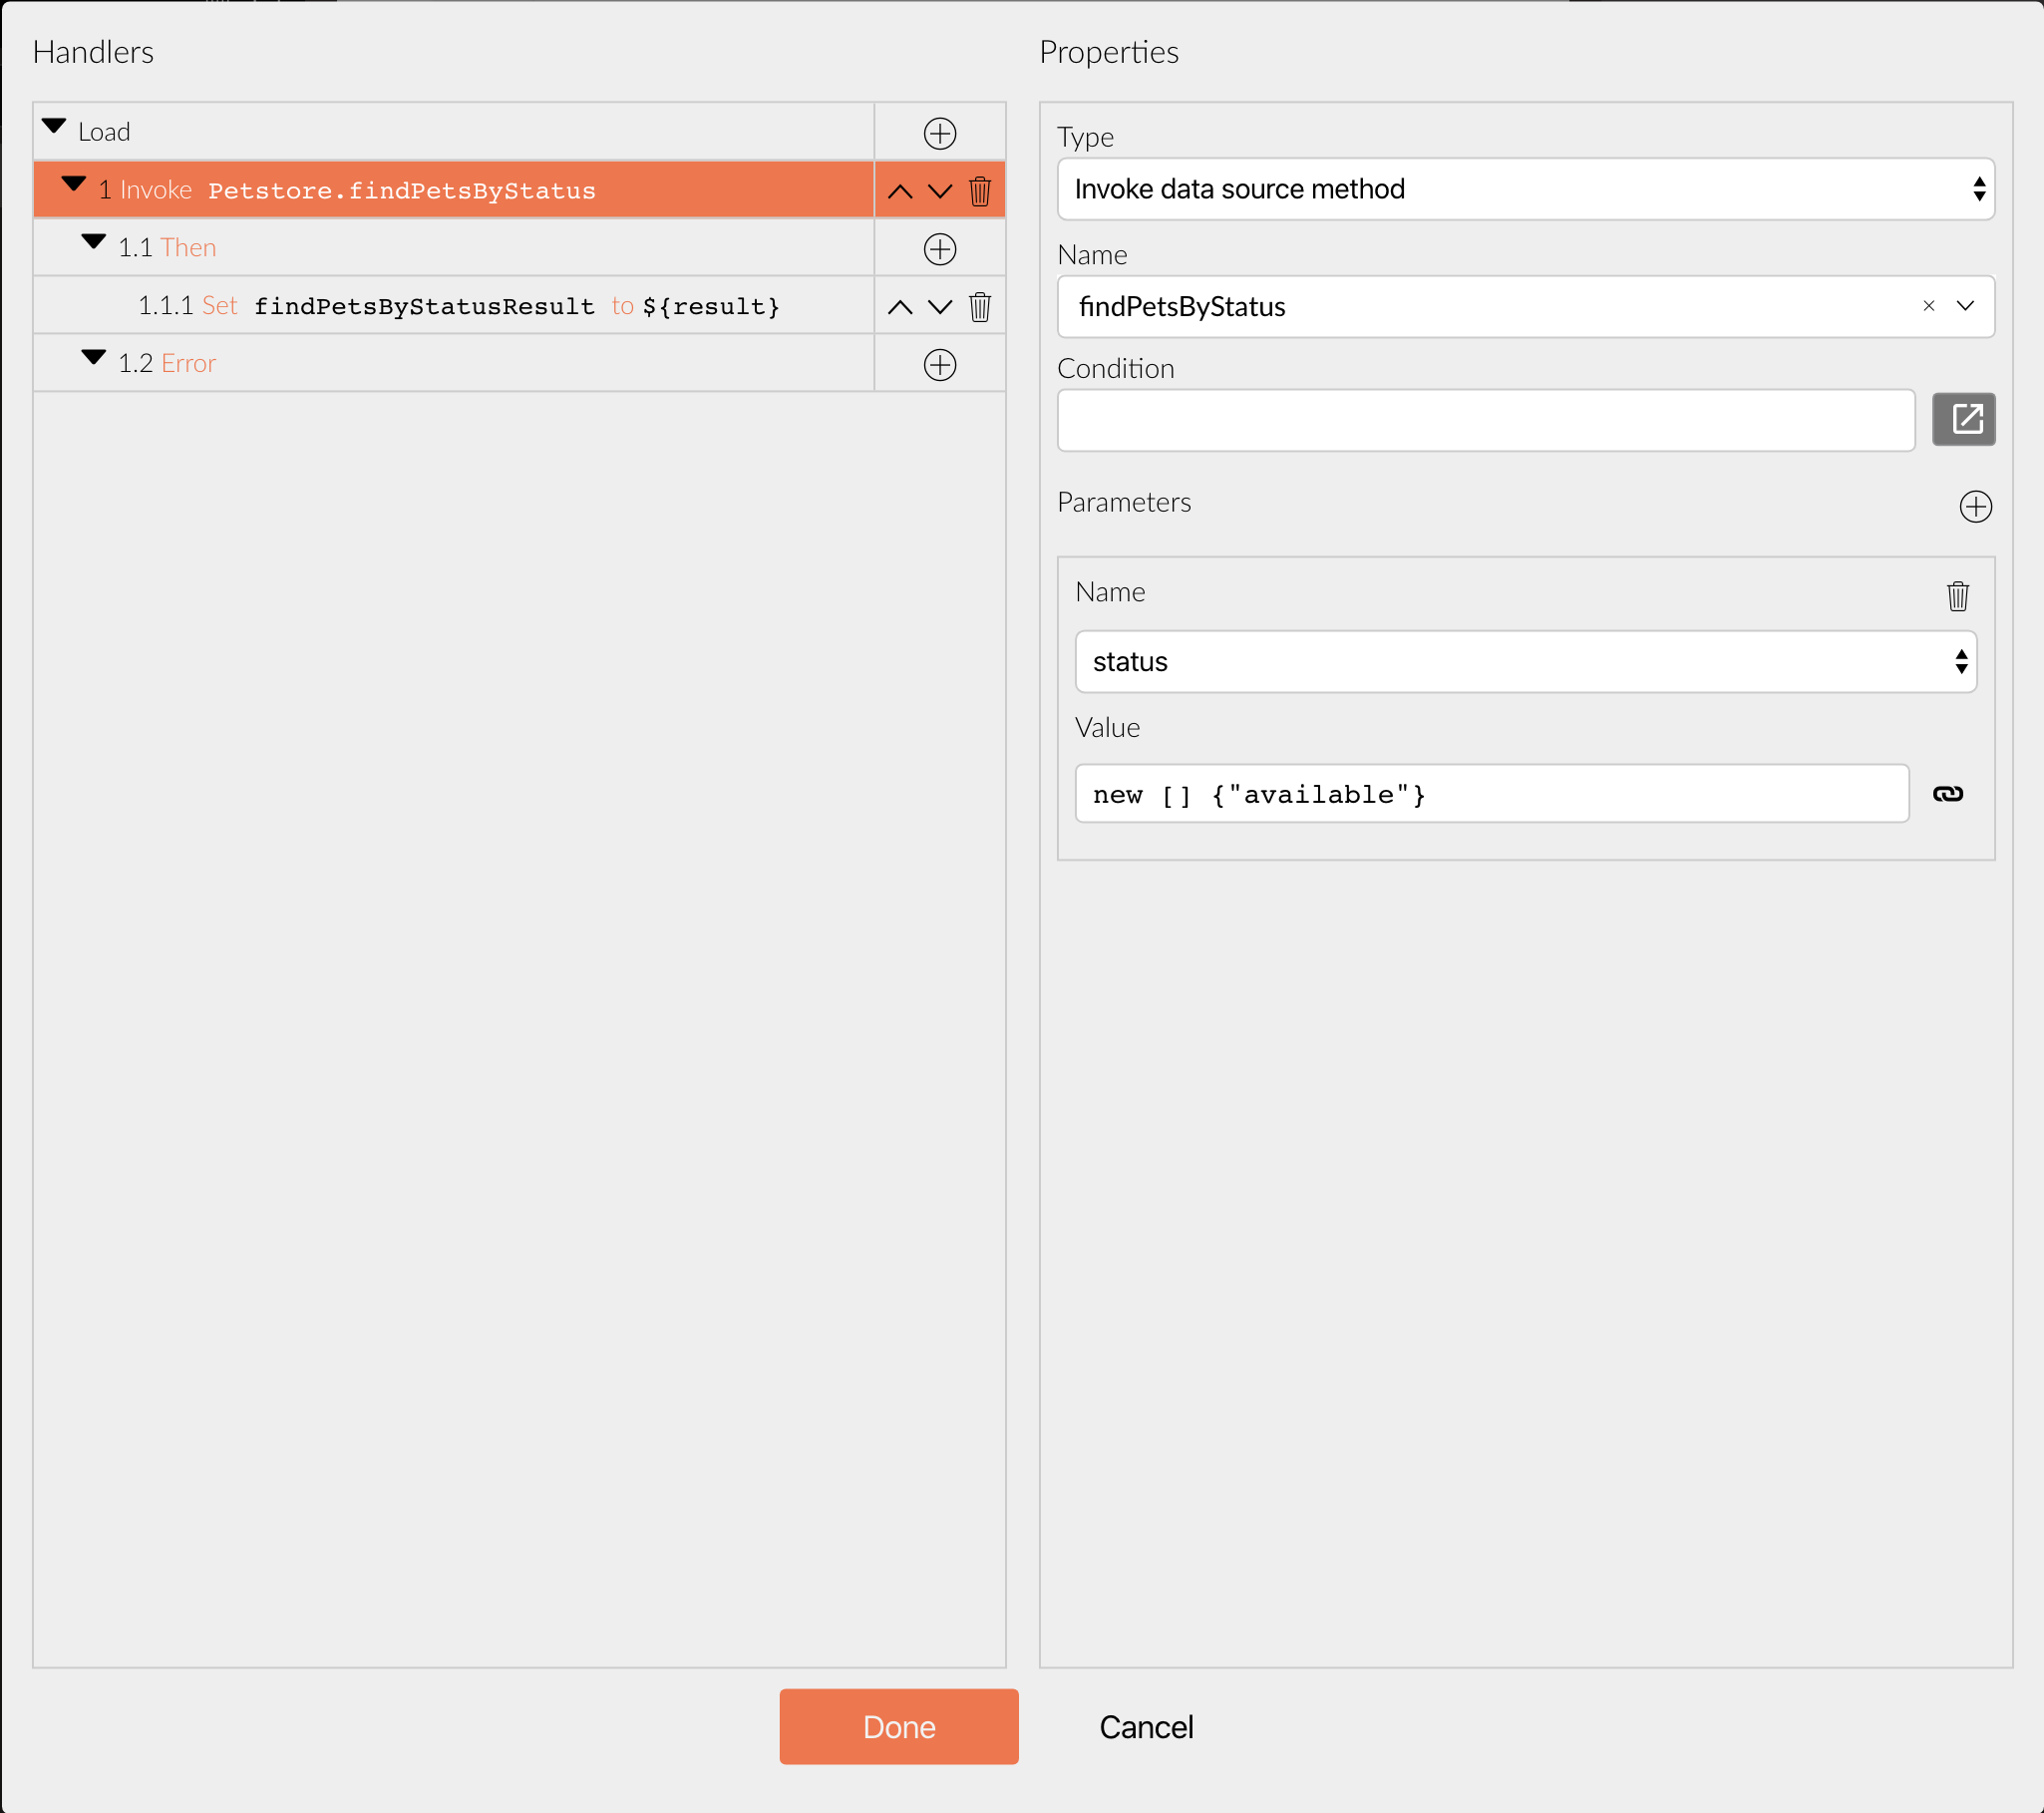Collapse the Load handler tree

point(54,128)
